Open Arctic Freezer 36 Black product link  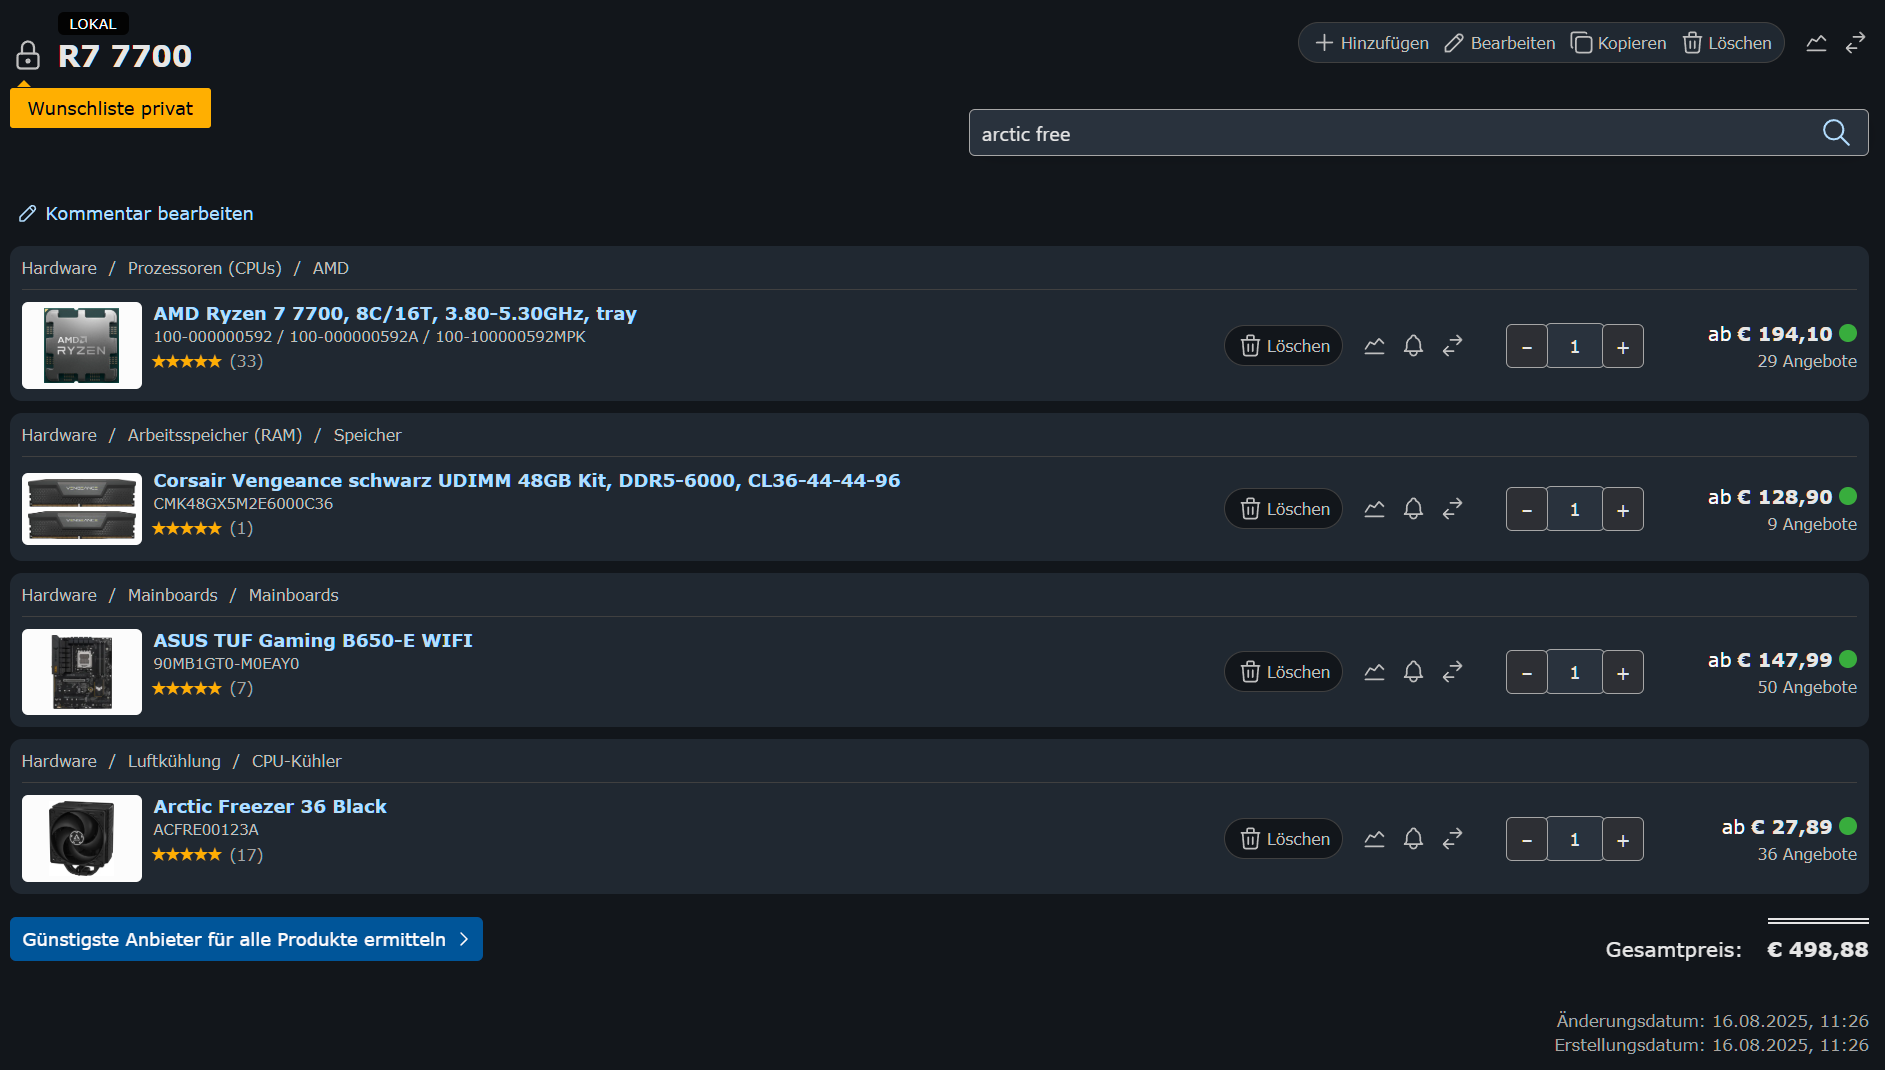(270, 806)
